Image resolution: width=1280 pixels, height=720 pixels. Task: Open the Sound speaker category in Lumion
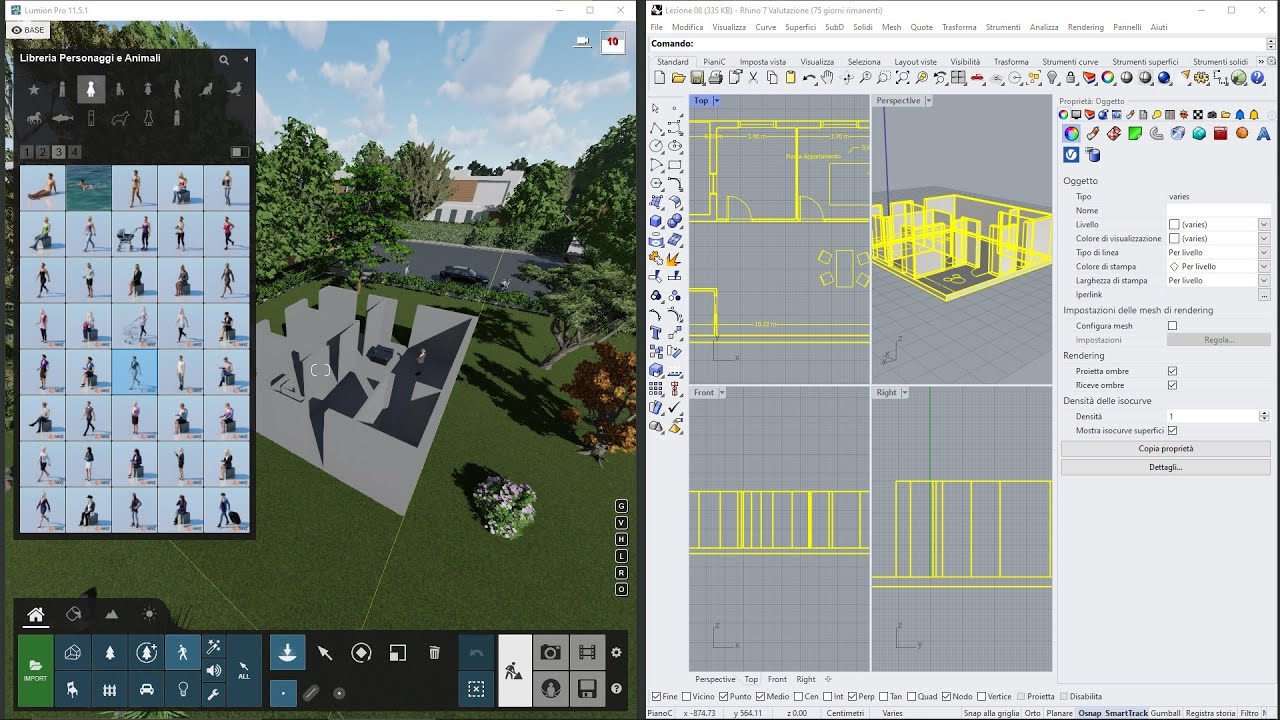[213, 671]
